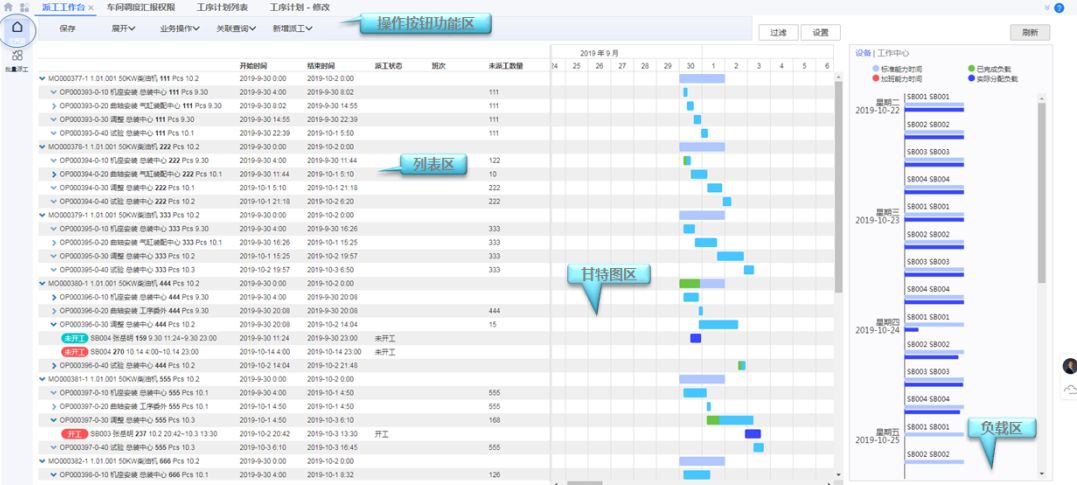This screenshot has height=485, width=1077.
Task: Open the module grid icon beside home
Action: pos(24,7)
